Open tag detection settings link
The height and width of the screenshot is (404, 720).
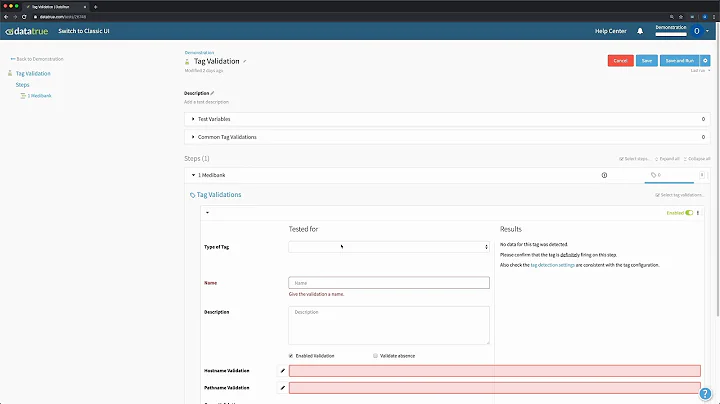tap(552, 265)
